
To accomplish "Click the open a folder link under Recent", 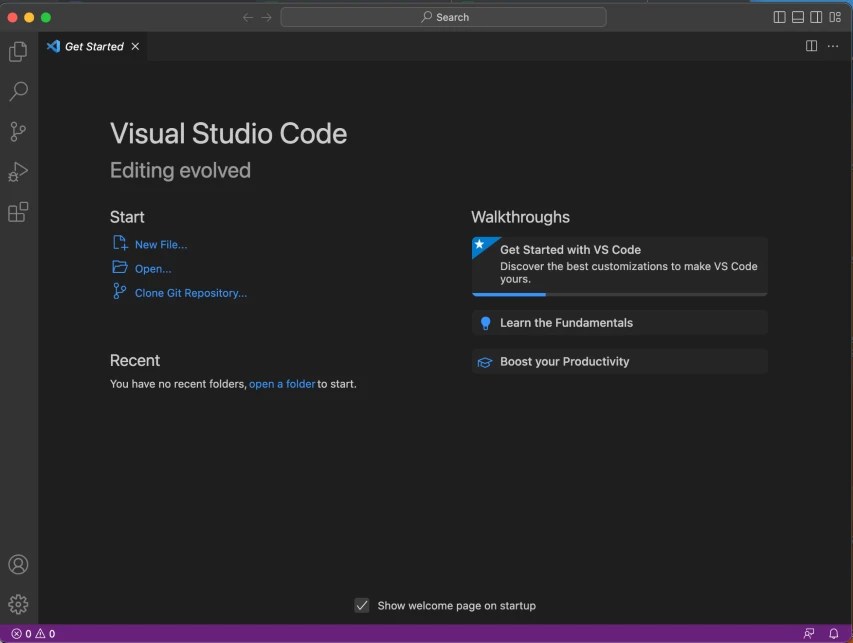I will pyautogui.click(x=282, y=383).
